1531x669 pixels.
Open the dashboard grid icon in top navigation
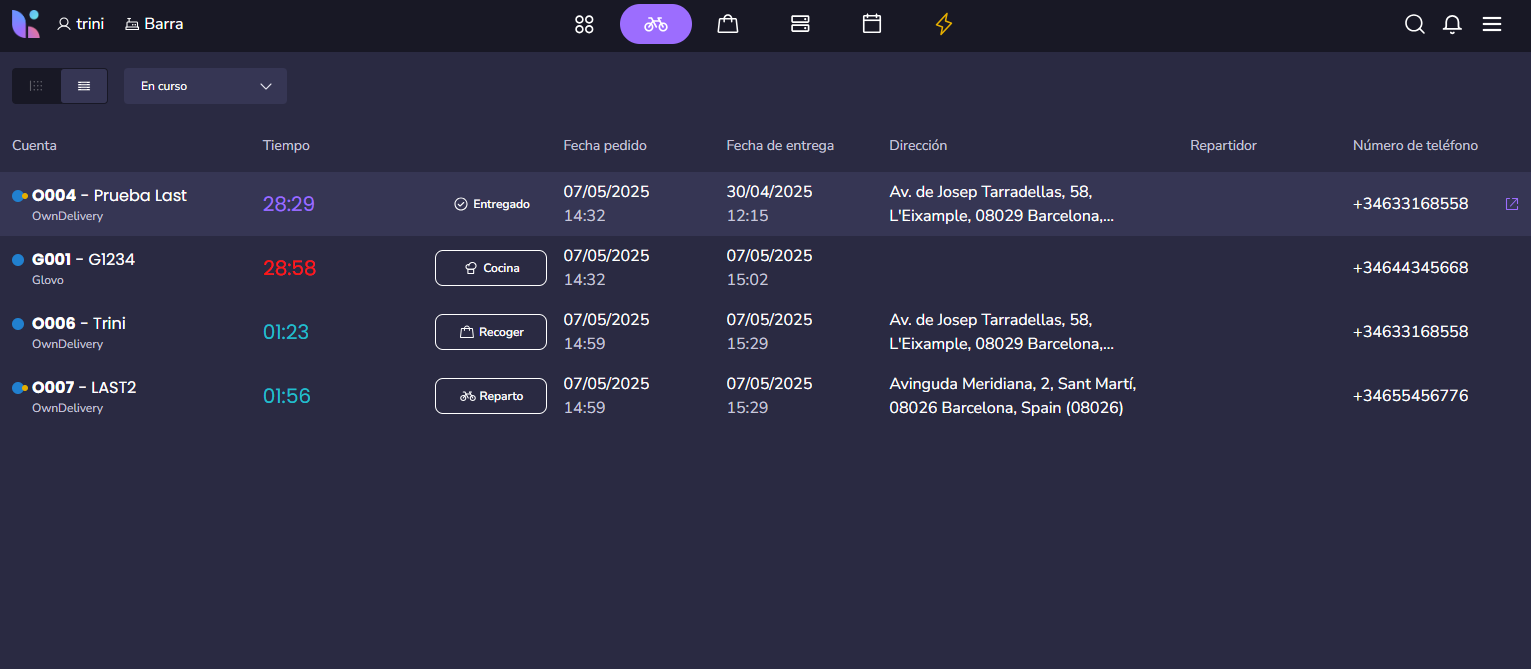(584, 24)
